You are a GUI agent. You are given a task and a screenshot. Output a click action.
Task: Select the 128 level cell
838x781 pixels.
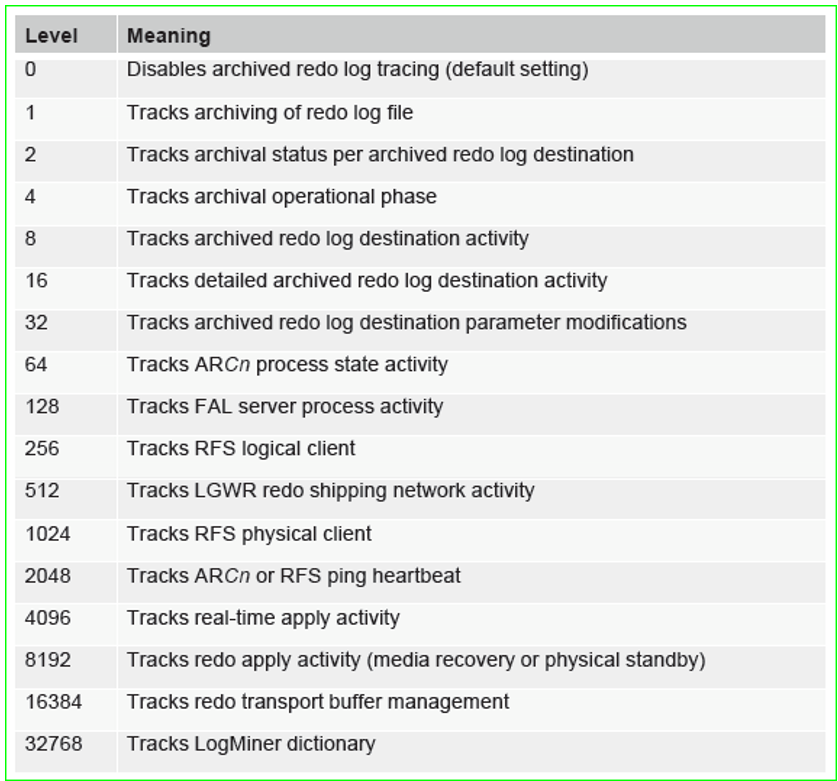pos(66,414)
